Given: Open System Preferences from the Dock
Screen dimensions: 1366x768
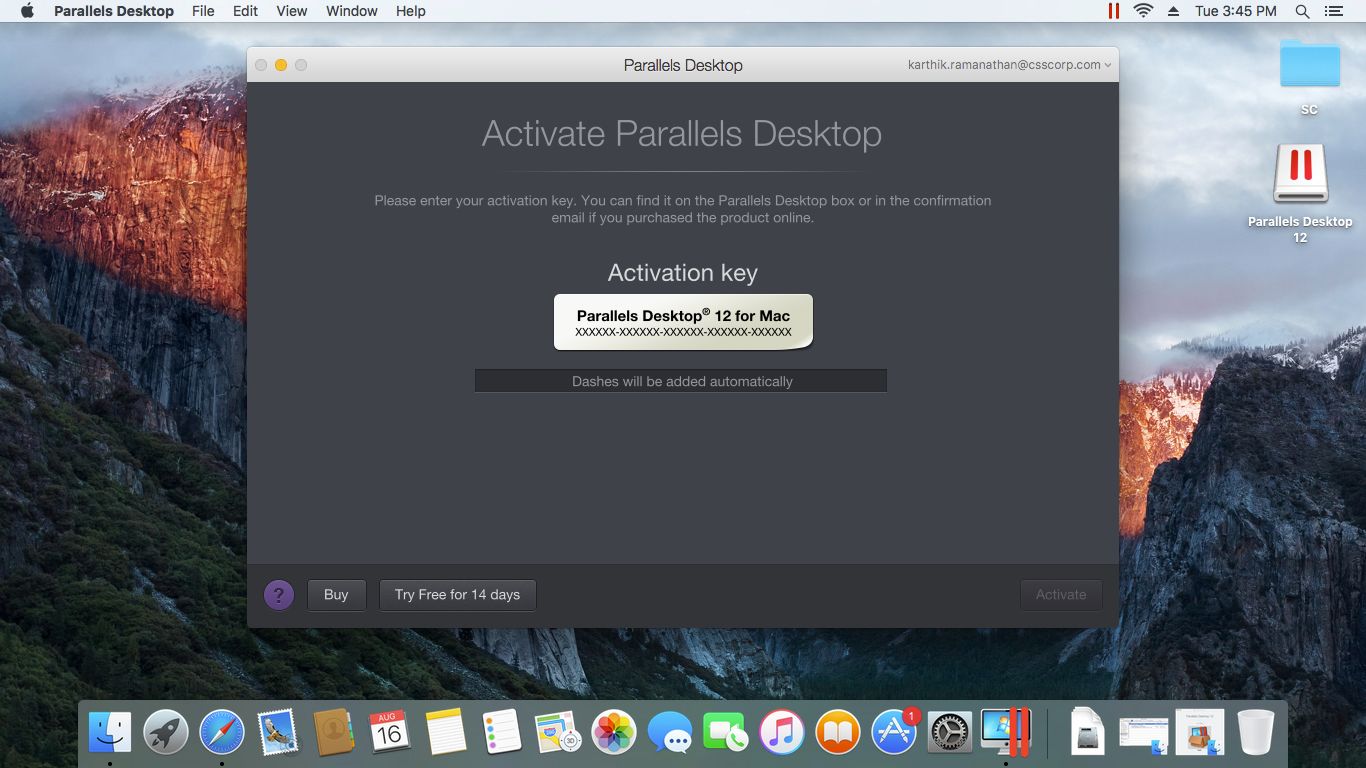Looking at the screenshot, I should (x=950, y=733).
